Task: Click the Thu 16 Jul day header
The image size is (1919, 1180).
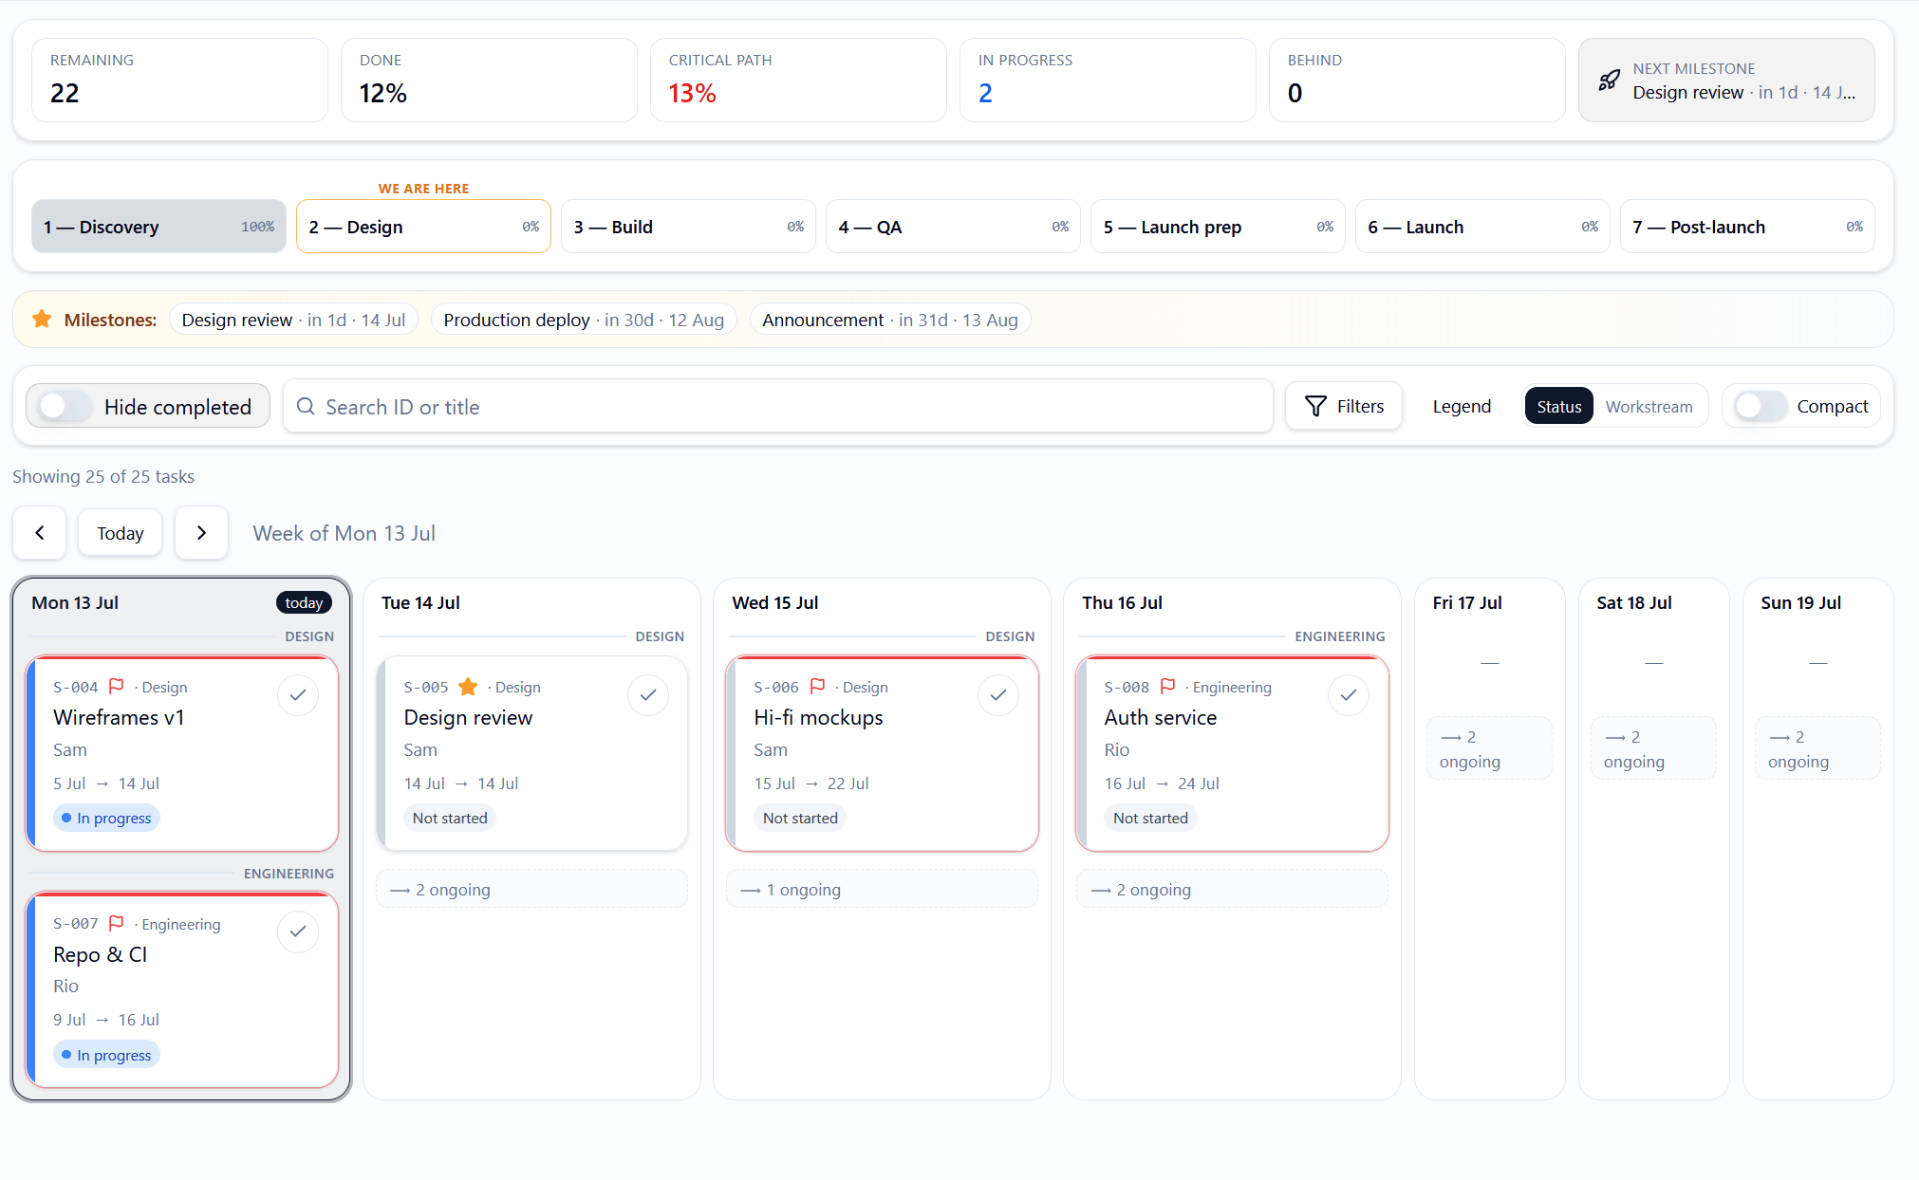Action: pos(1122,602)
